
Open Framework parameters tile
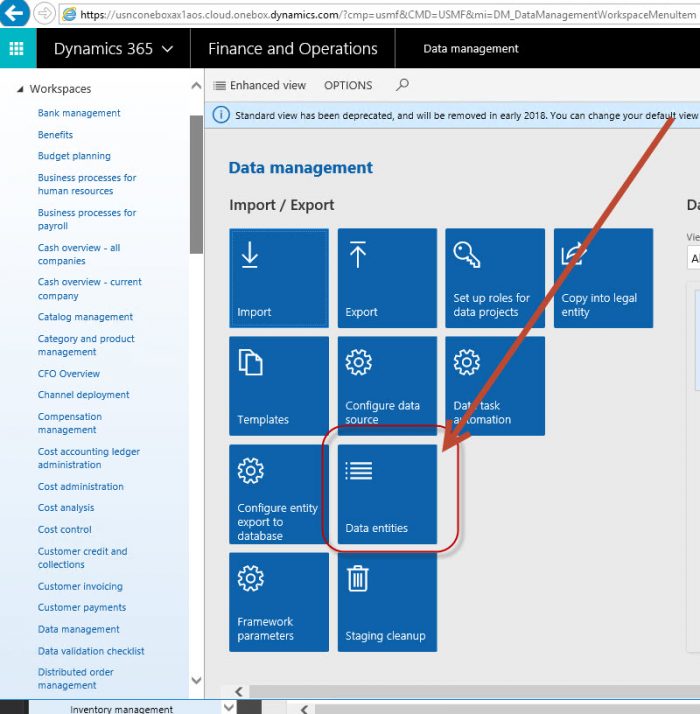[279, 602]
